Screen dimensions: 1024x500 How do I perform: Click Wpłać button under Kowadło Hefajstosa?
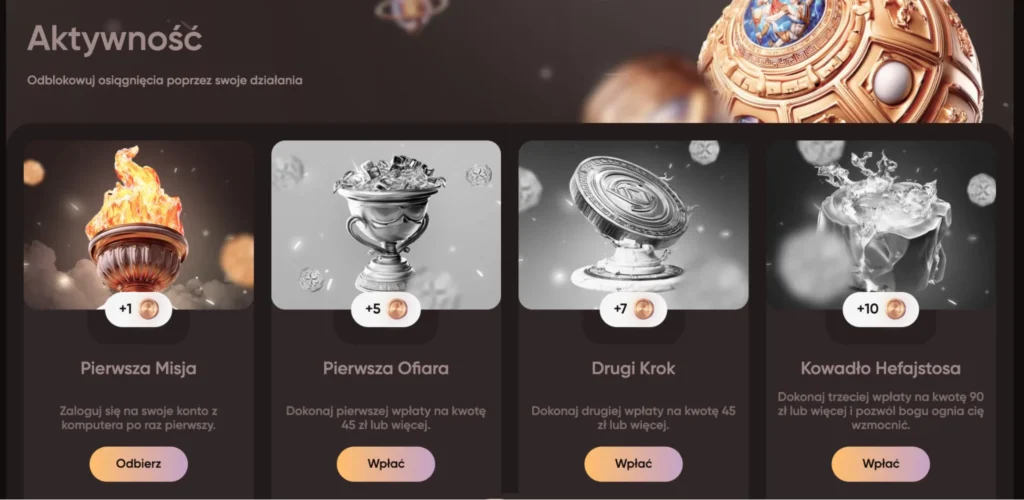(x=880, y=464)
